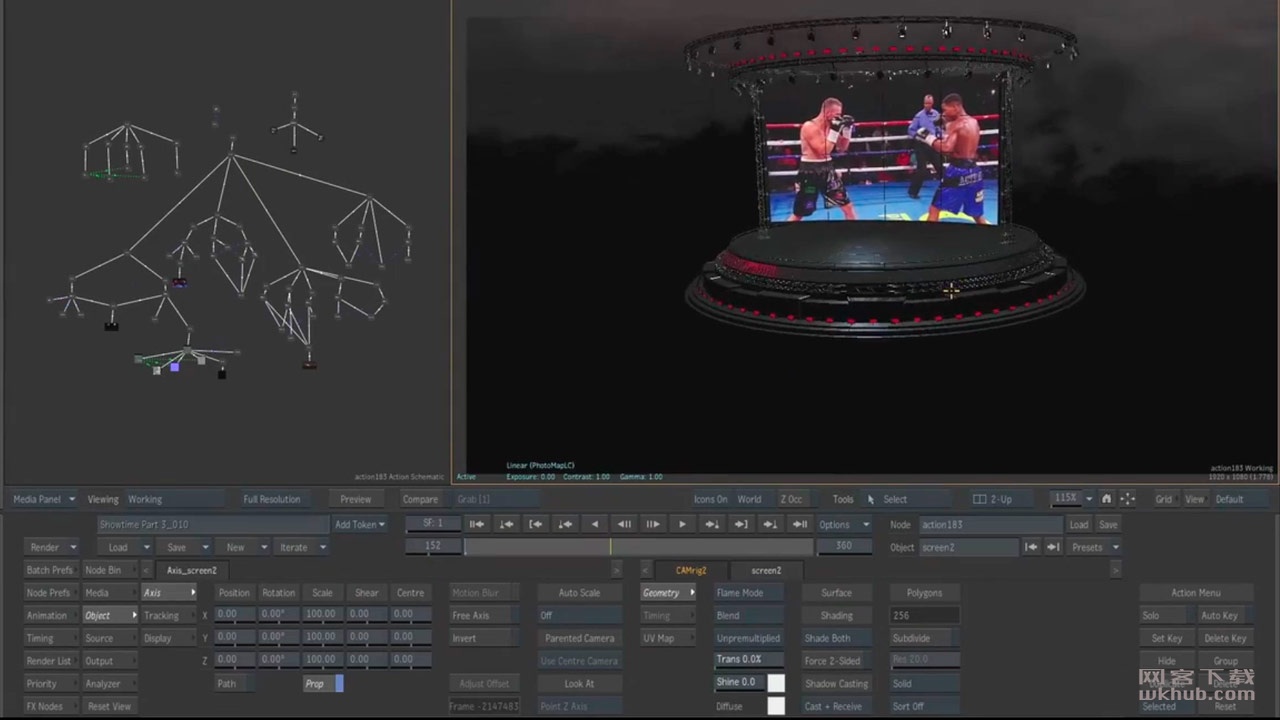
Task: Click the pan/move view crosshair icon
Action: (1127, 499)
